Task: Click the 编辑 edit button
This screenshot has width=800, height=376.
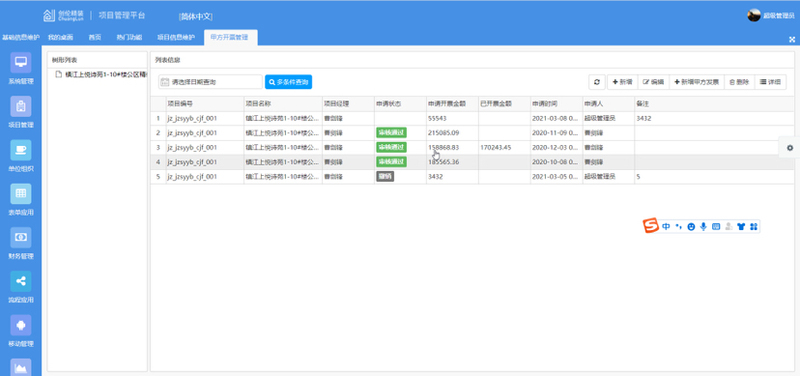Action: [653, 82]
